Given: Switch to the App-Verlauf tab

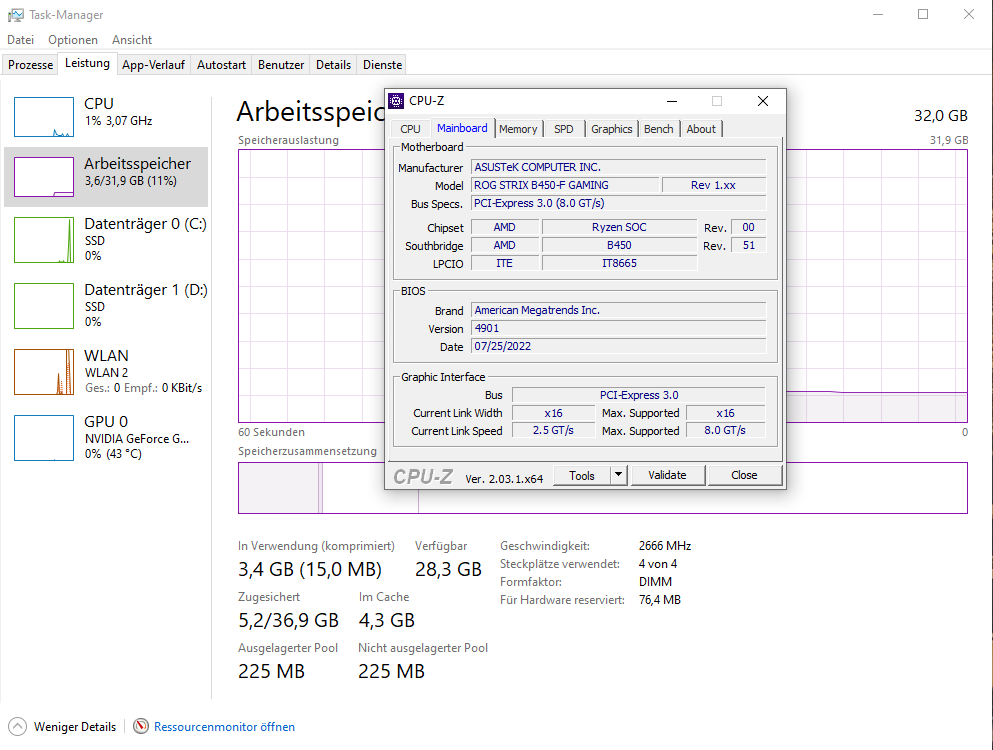Looking at the screenshot, I should click(153, 65).
